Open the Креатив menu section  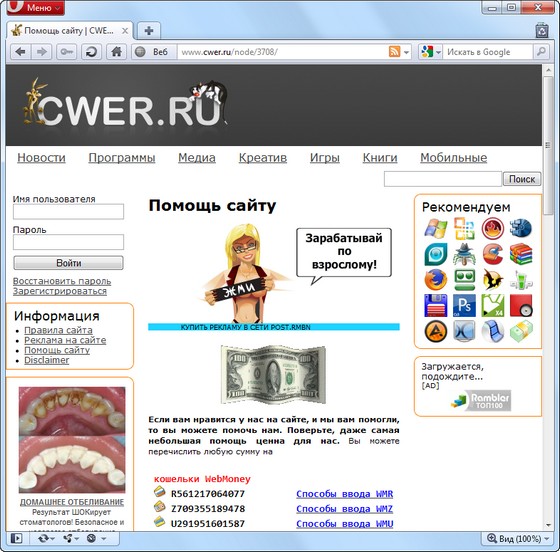click(263, 157)
